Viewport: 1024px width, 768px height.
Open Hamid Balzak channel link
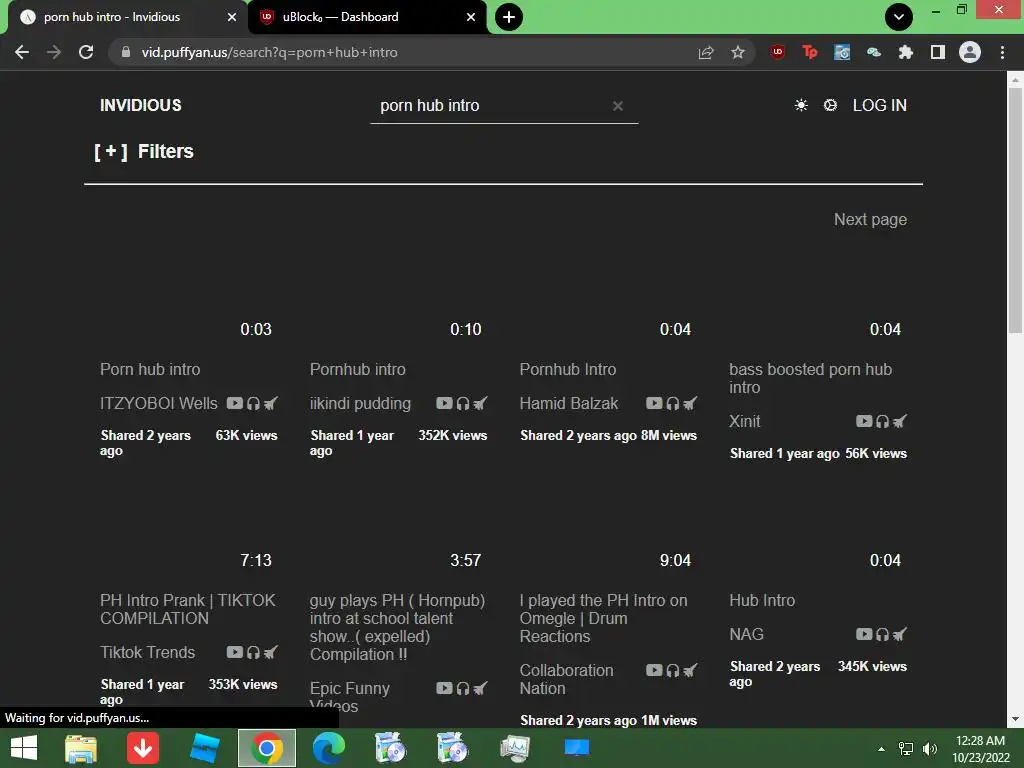pyautogui.click(x=568, y=404)
